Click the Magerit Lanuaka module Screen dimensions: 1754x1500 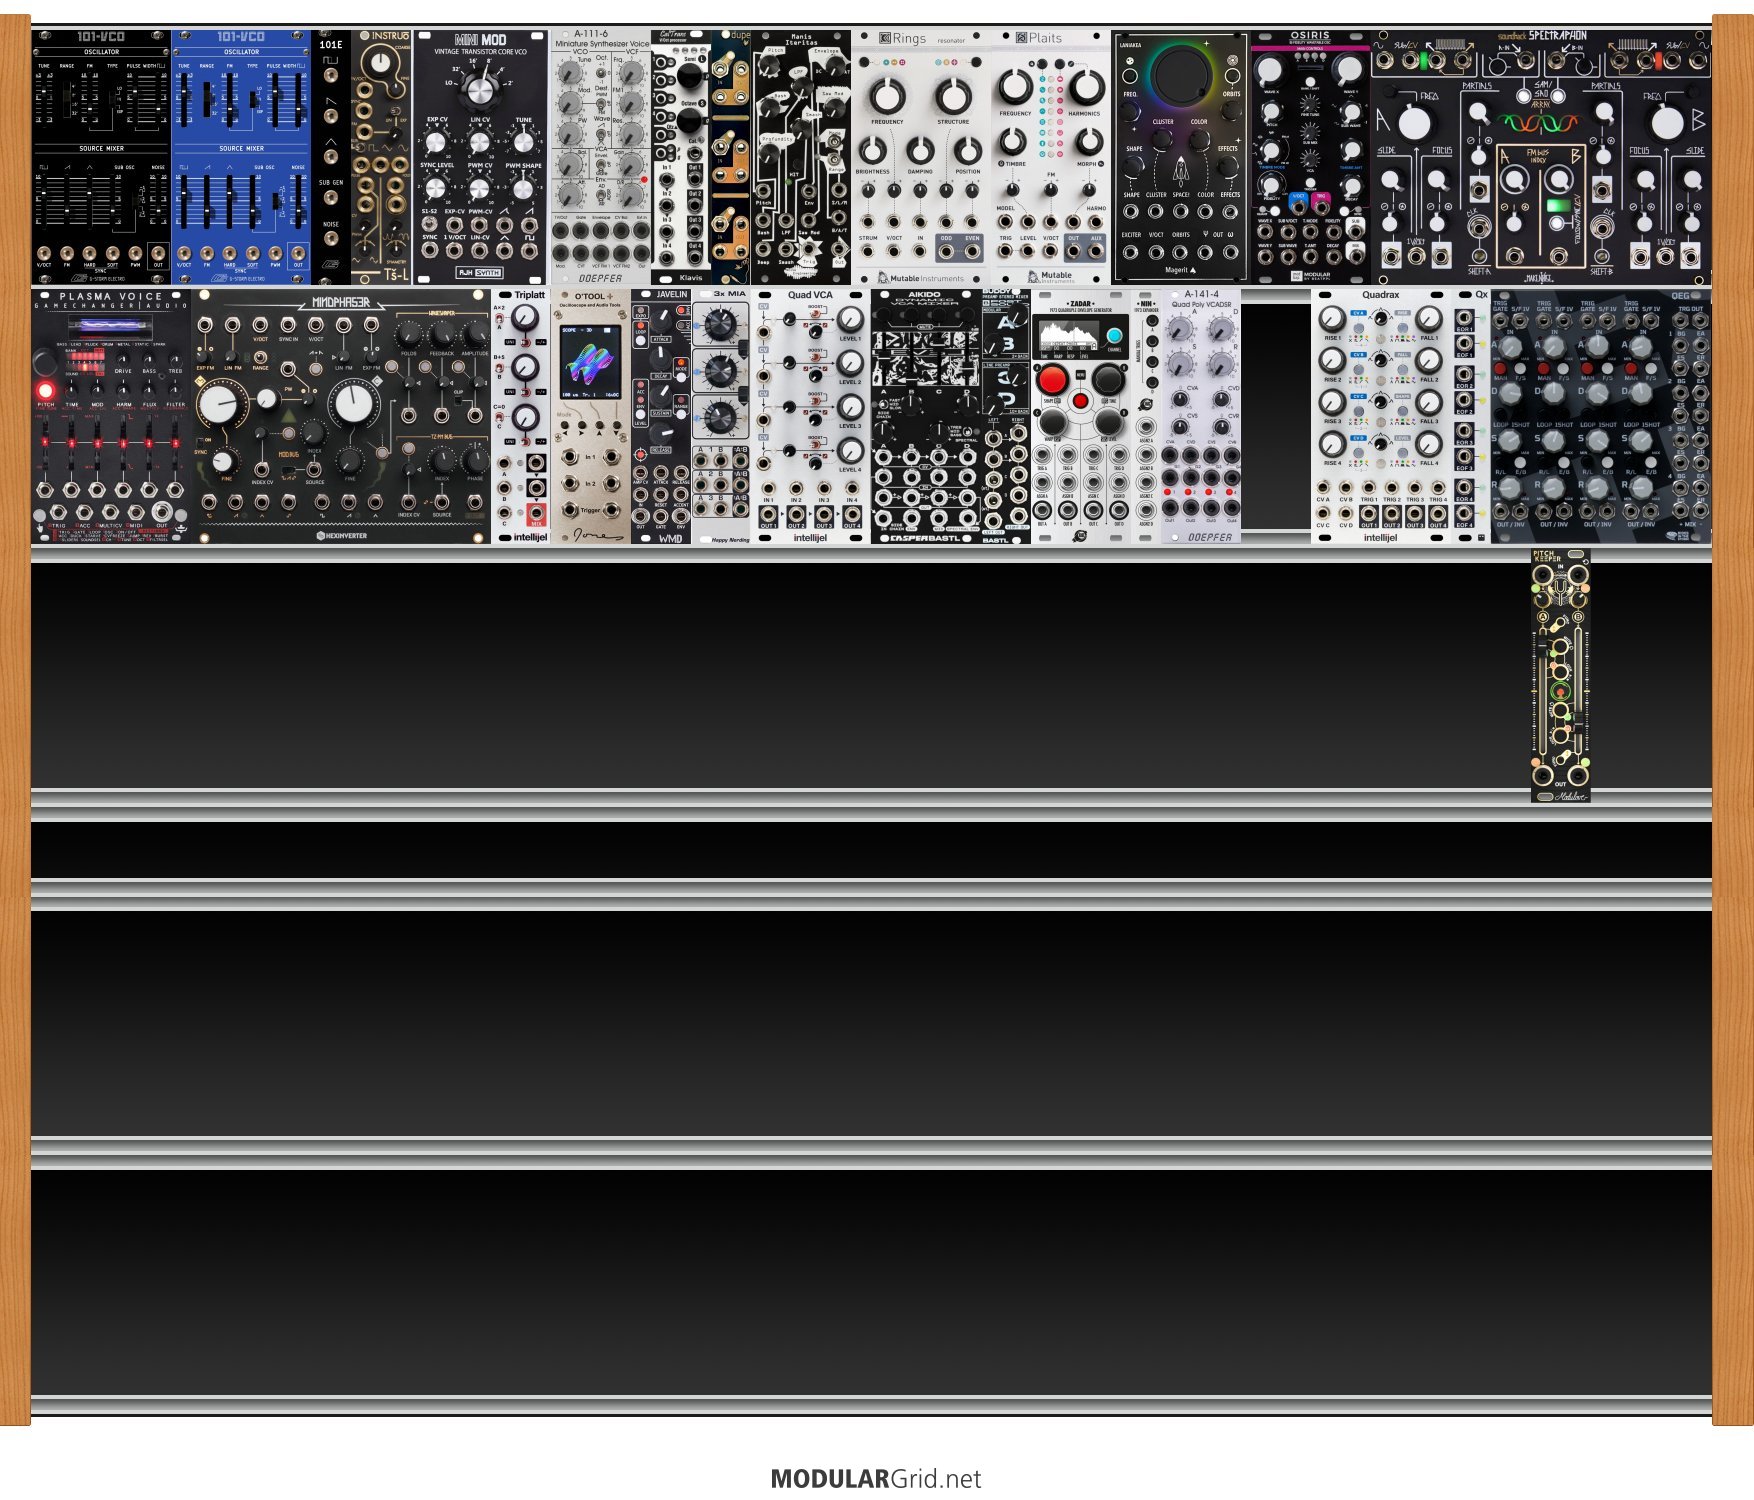[1181, 157]
